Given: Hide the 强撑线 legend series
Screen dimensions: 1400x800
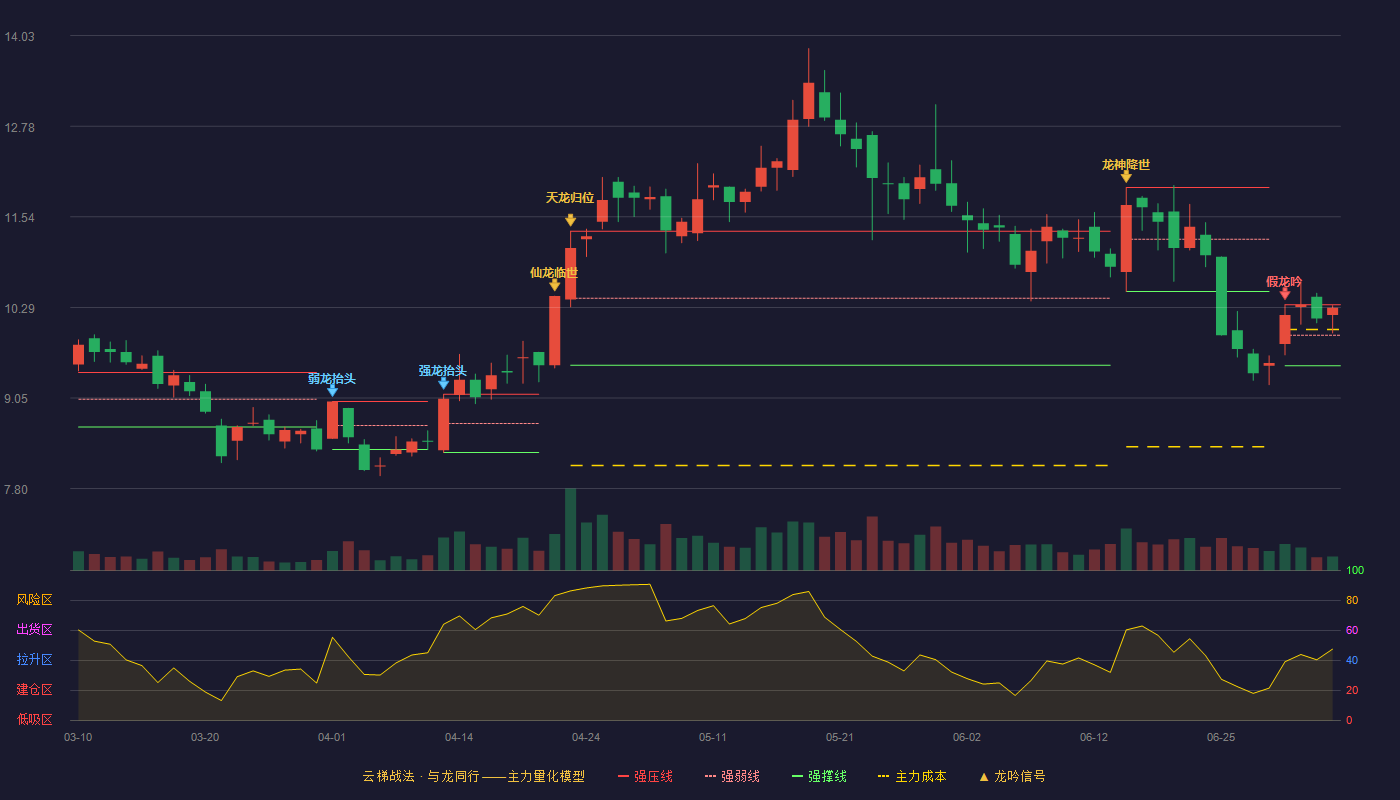Looking at the screenshot, I should click(819, 776).
